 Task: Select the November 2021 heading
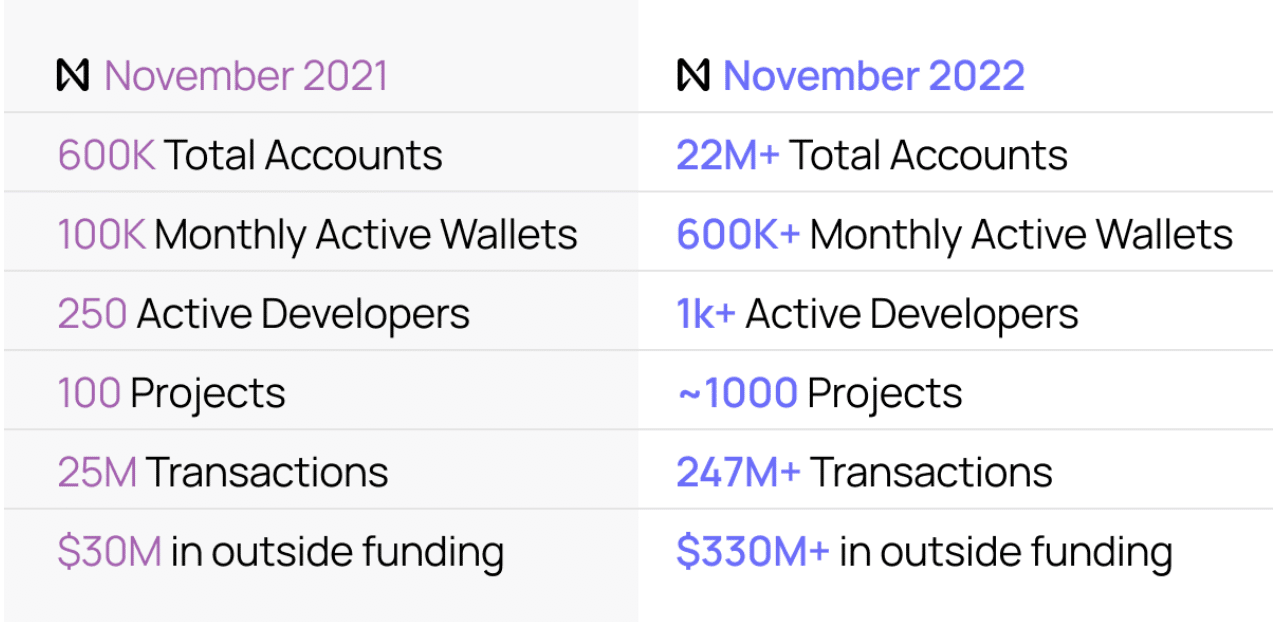coord(246,76)
